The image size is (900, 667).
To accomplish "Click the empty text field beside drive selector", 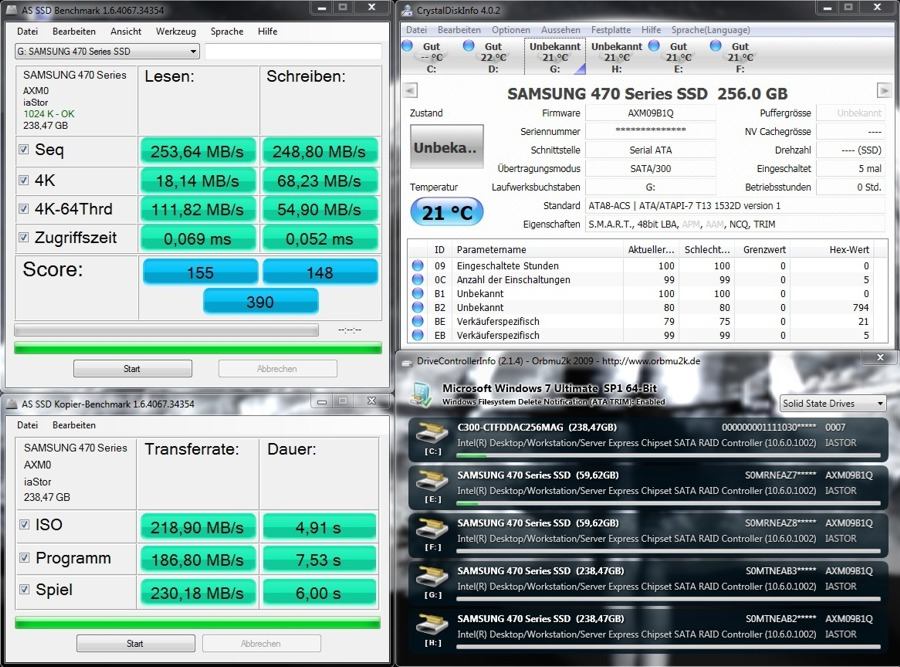I will pyautogui.click(x=293, y=52).
